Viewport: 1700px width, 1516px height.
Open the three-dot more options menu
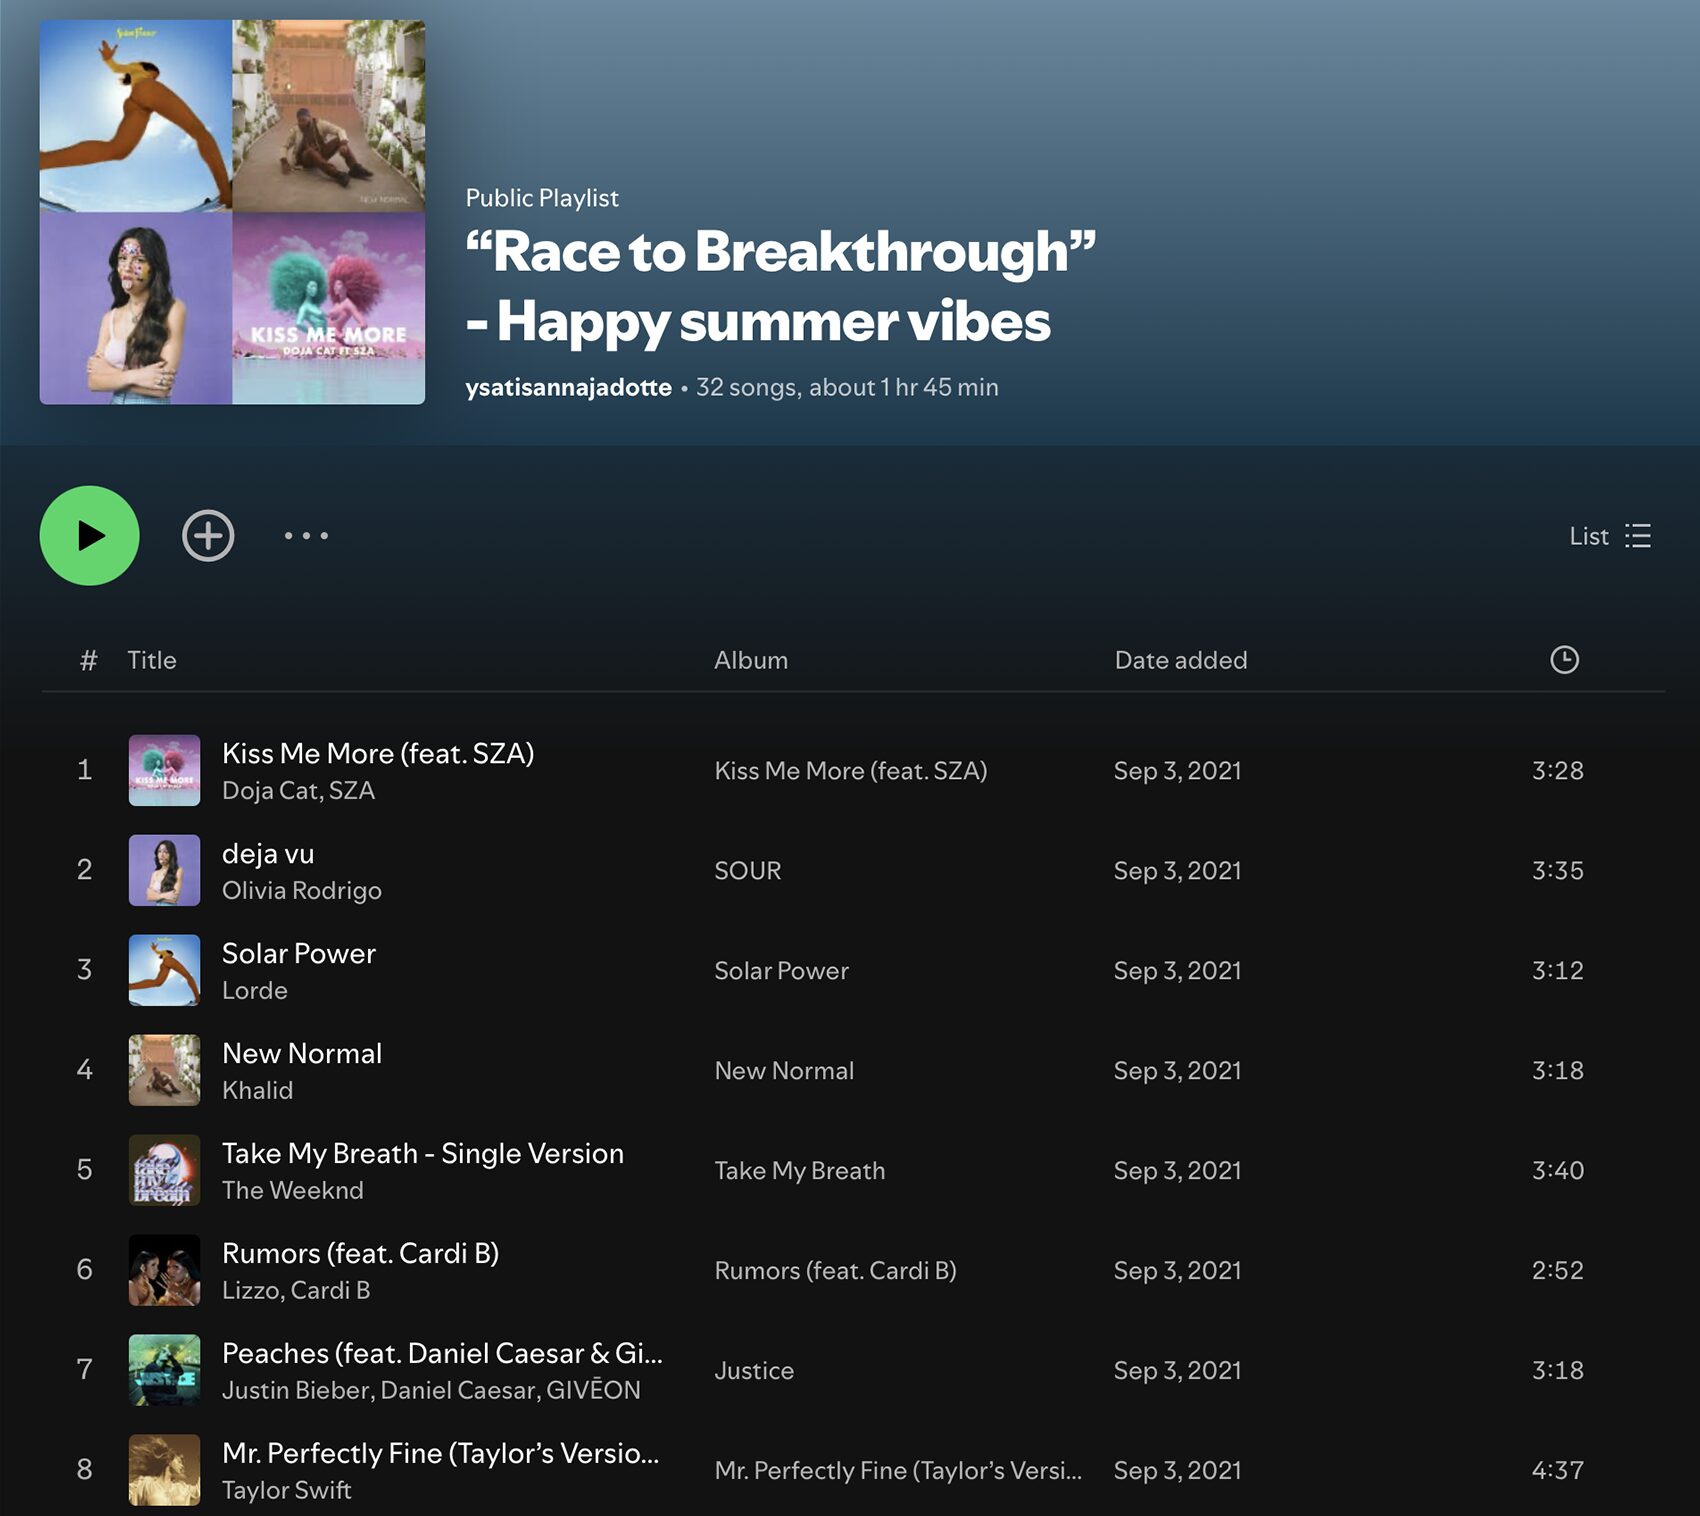tap(306, 536)
